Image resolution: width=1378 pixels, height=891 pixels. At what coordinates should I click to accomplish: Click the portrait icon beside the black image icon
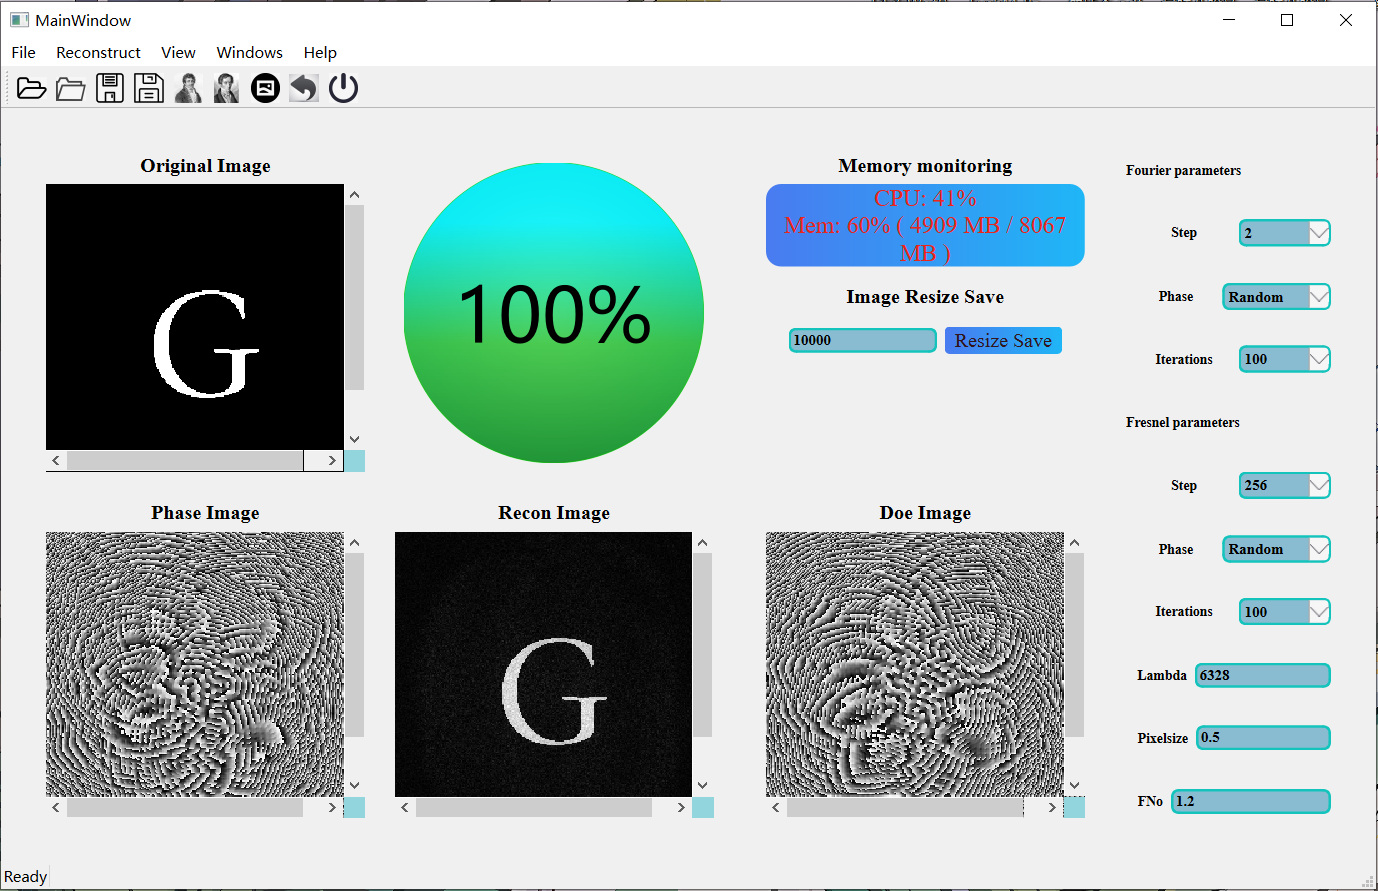[x=227, y=88]
